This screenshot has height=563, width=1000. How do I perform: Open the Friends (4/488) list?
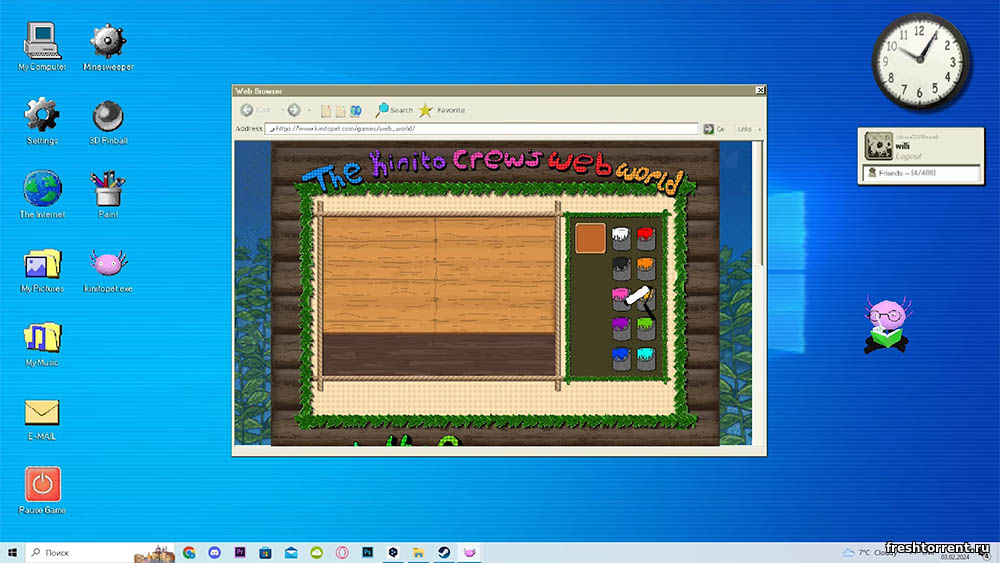click(921, 173)
